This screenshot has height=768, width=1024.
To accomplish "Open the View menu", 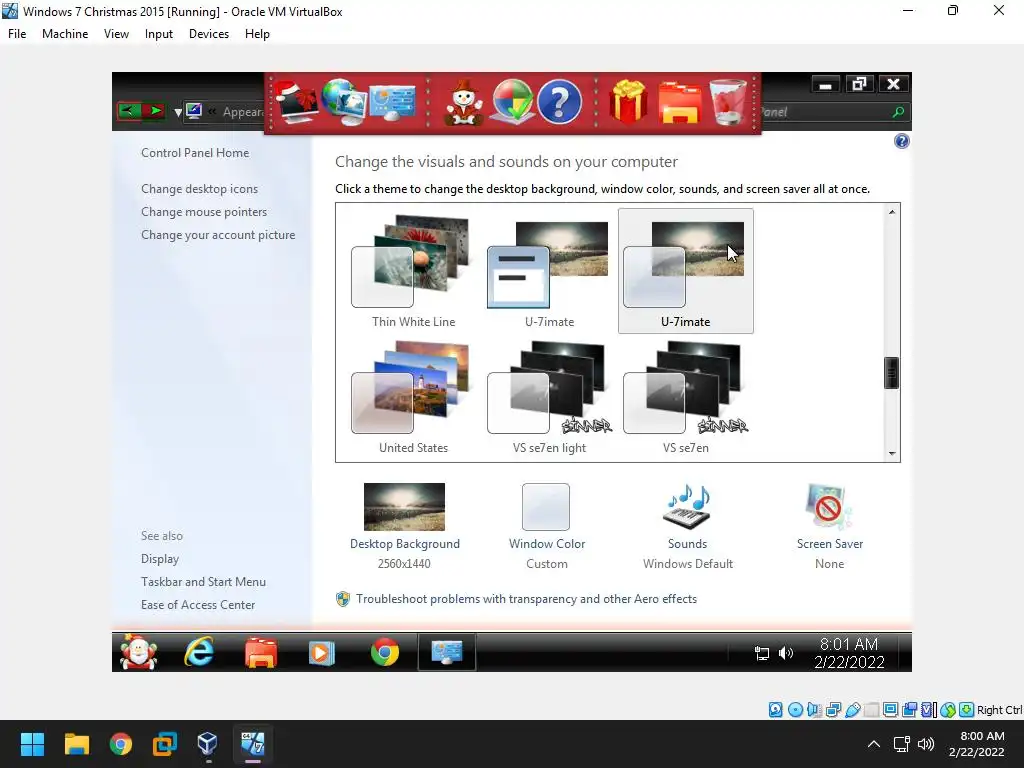I will pos(116,34).
